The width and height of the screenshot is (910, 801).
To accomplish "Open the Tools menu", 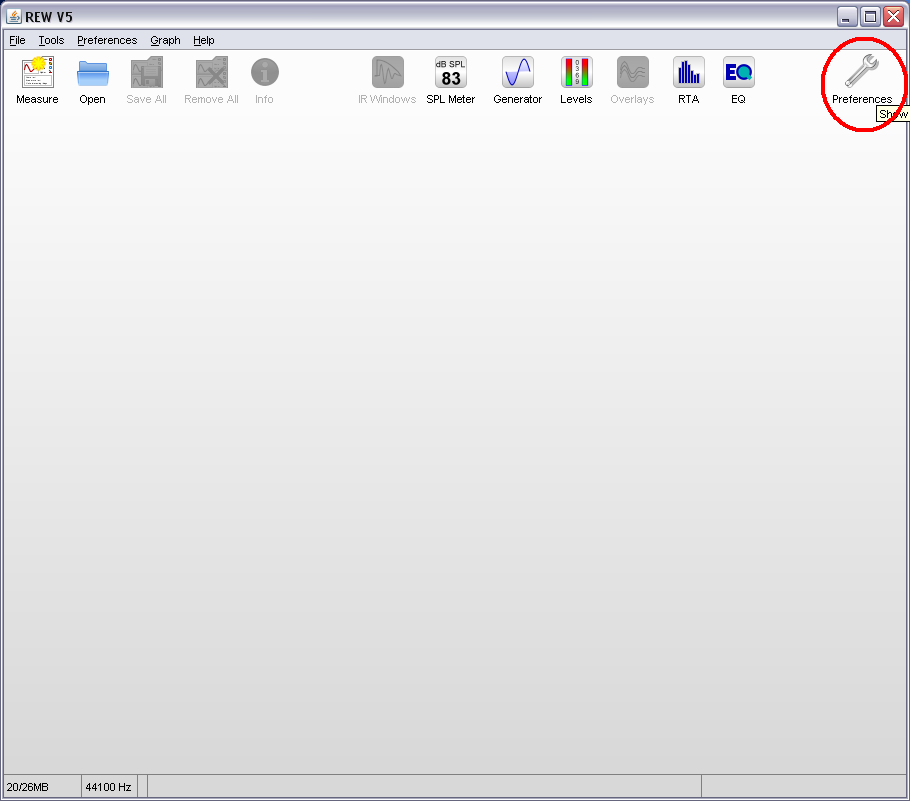I will pos(51,40).
